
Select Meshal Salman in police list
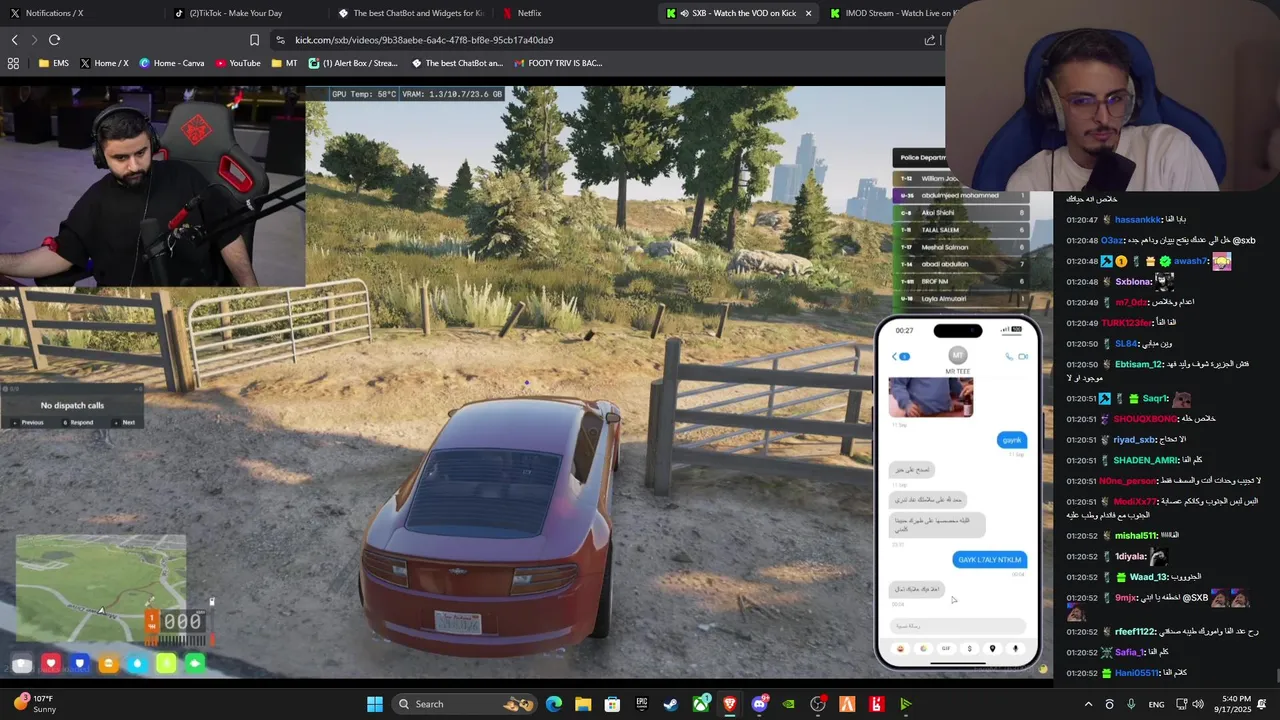(x=963, y=247)
